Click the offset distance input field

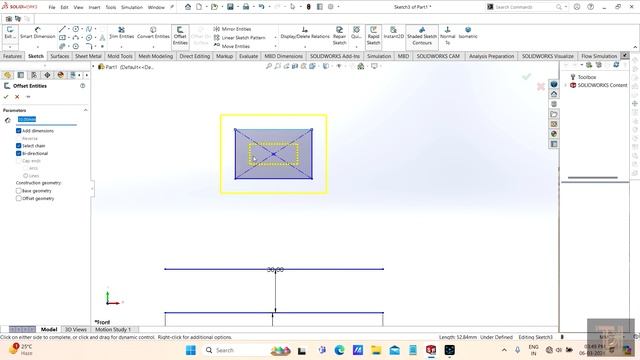47,119
